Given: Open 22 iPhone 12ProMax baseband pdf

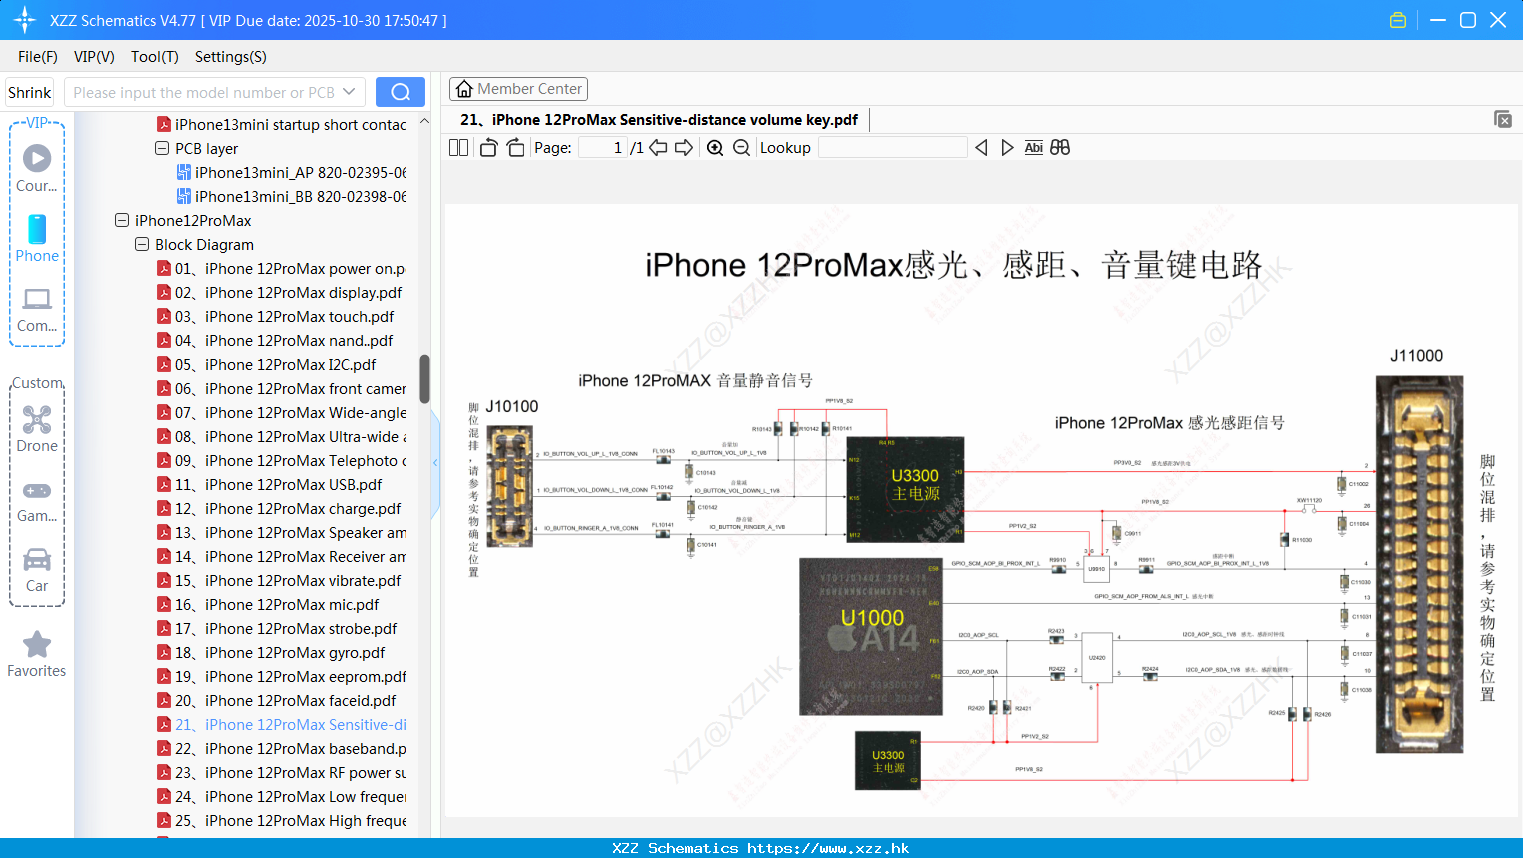Looking at the screenshot, I should pos(281,748).
